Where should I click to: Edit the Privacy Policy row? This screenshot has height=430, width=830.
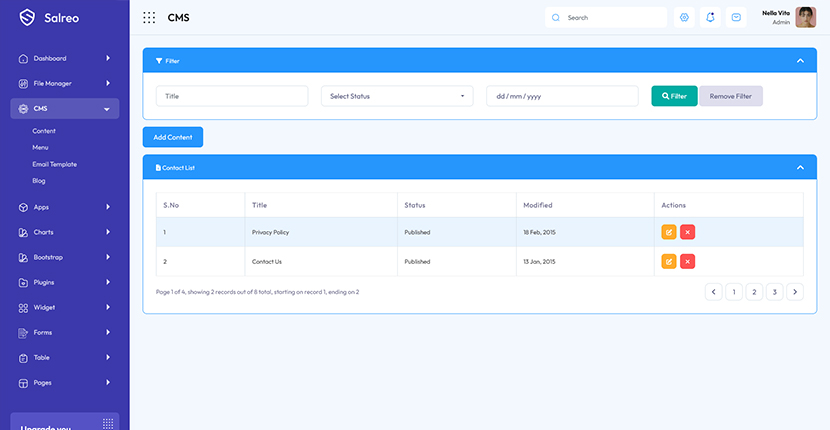668,232
